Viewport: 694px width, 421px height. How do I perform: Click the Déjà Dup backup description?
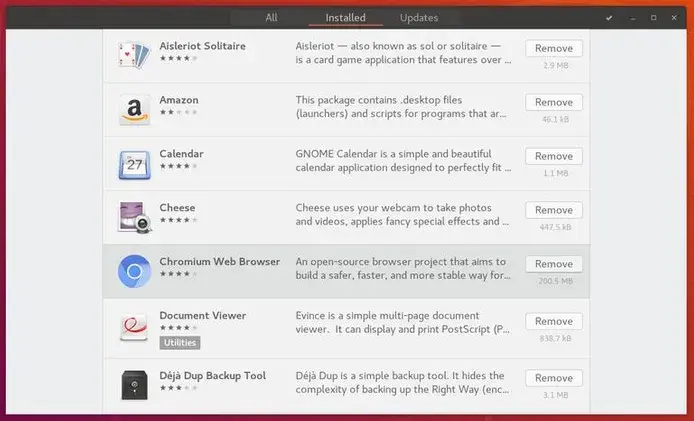402,382
